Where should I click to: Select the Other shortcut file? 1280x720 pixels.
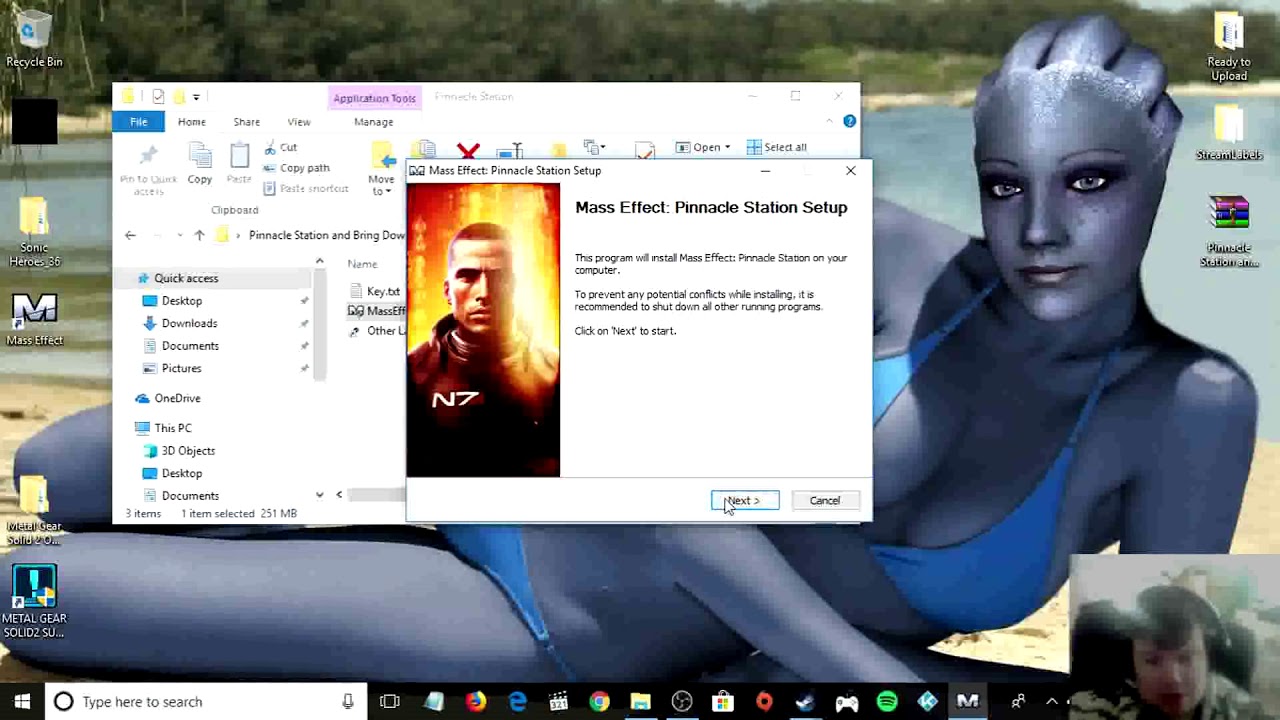[x=377, y=331]
